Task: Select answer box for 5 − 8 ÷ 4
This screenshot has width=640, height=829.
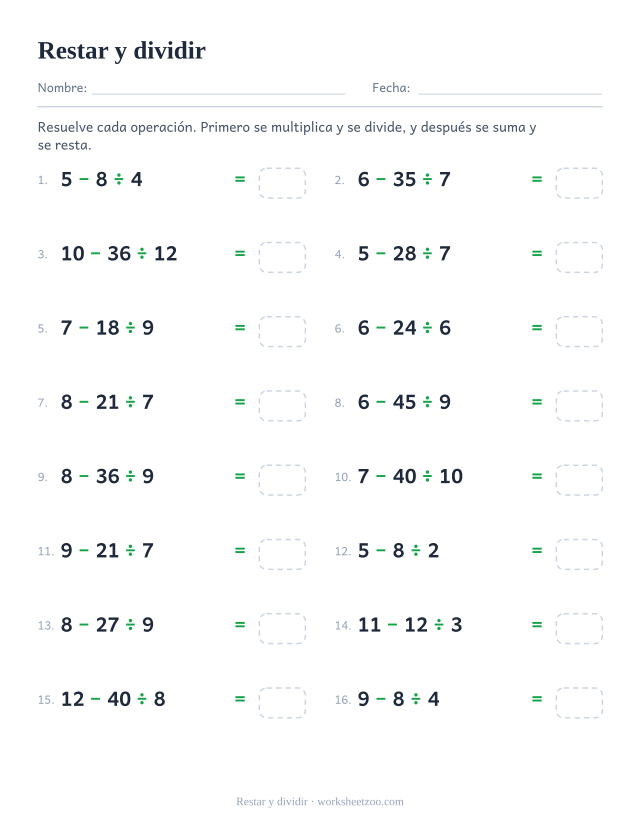Action: pyautogui.click(x=282, y=183)
